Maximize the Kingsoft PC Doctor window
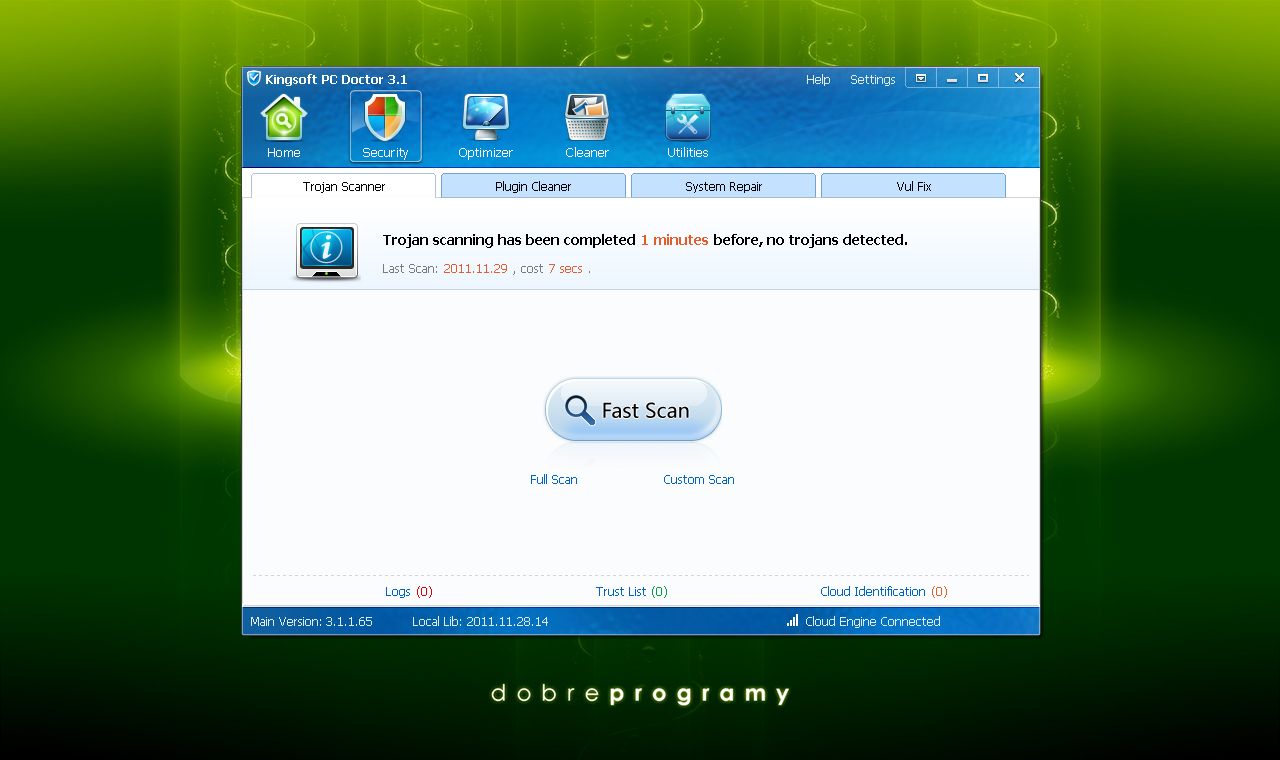Viewport: 1280px width, 760px height. point(983,78)
